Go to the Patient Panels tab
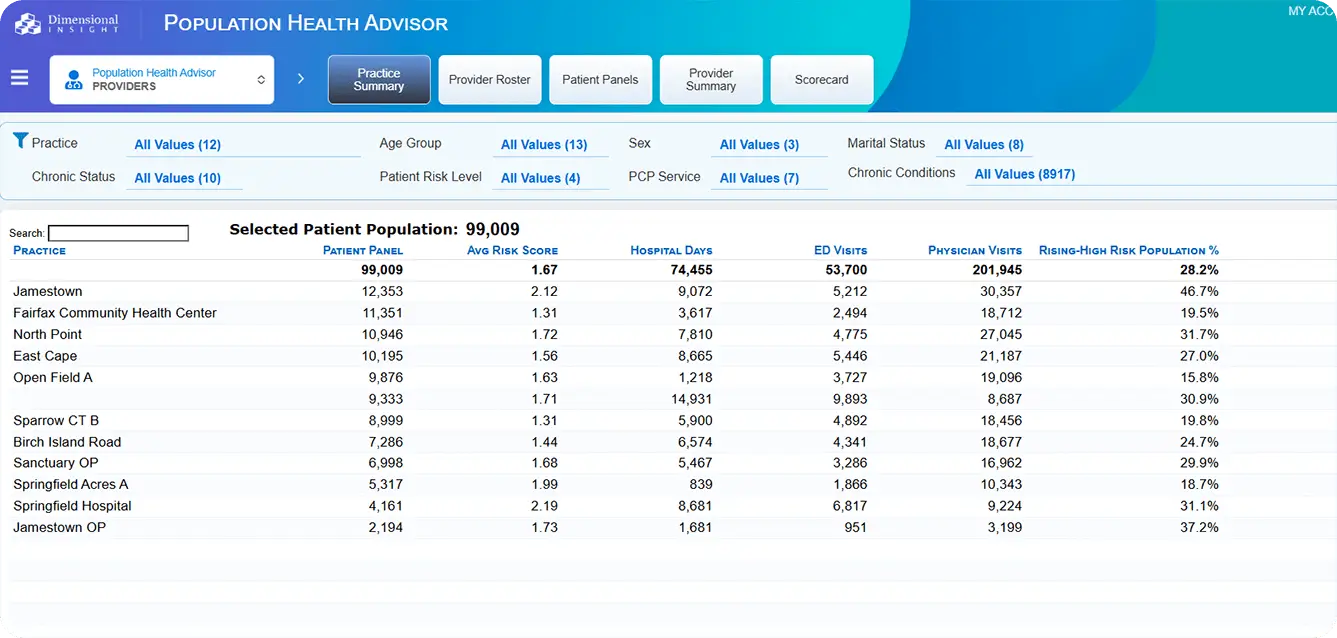The image size is (1337, 638). 600,80
